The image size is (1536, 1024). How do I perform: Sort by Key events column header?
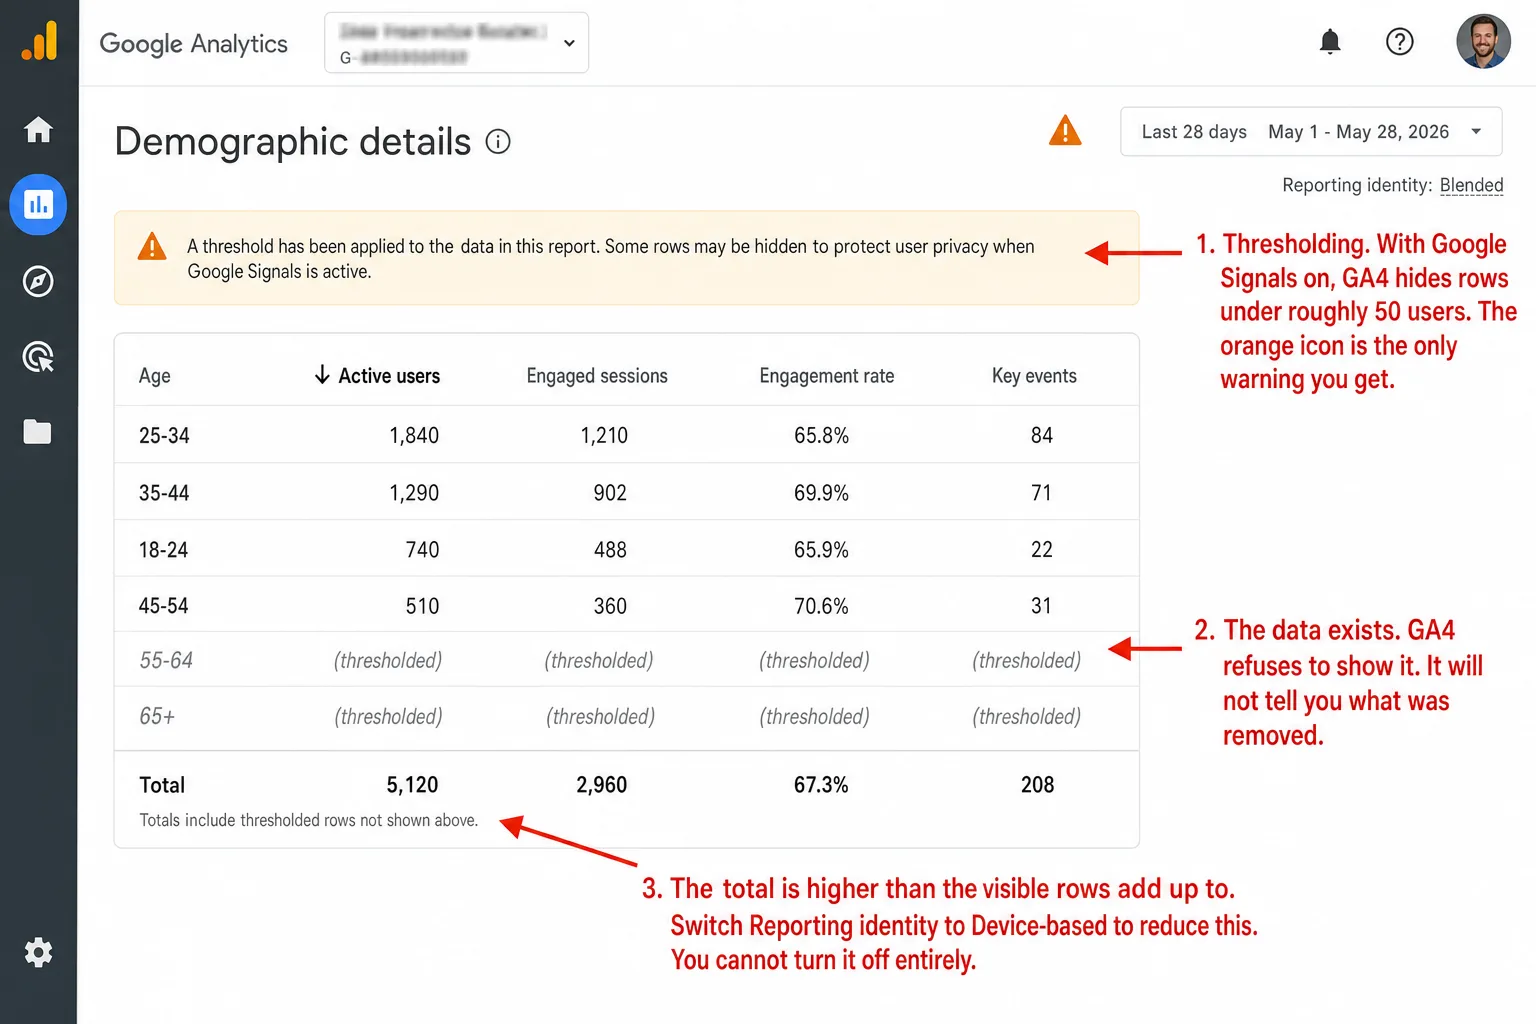[1034, 376]
